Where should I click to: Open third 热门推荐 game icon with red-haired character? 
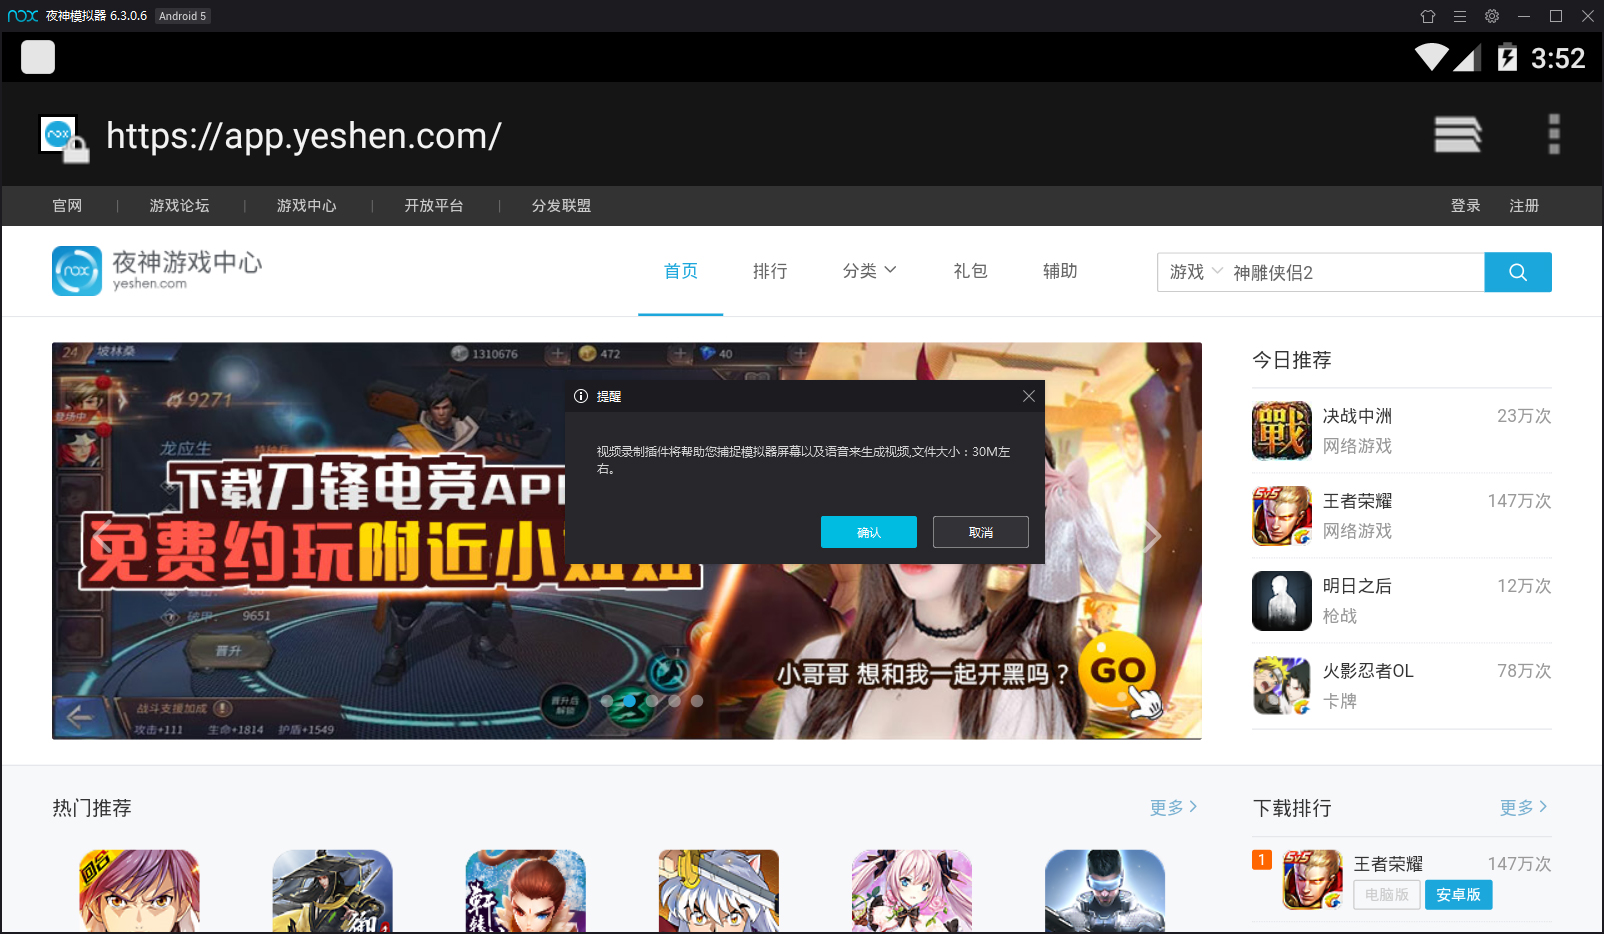[x=525, y=891]
